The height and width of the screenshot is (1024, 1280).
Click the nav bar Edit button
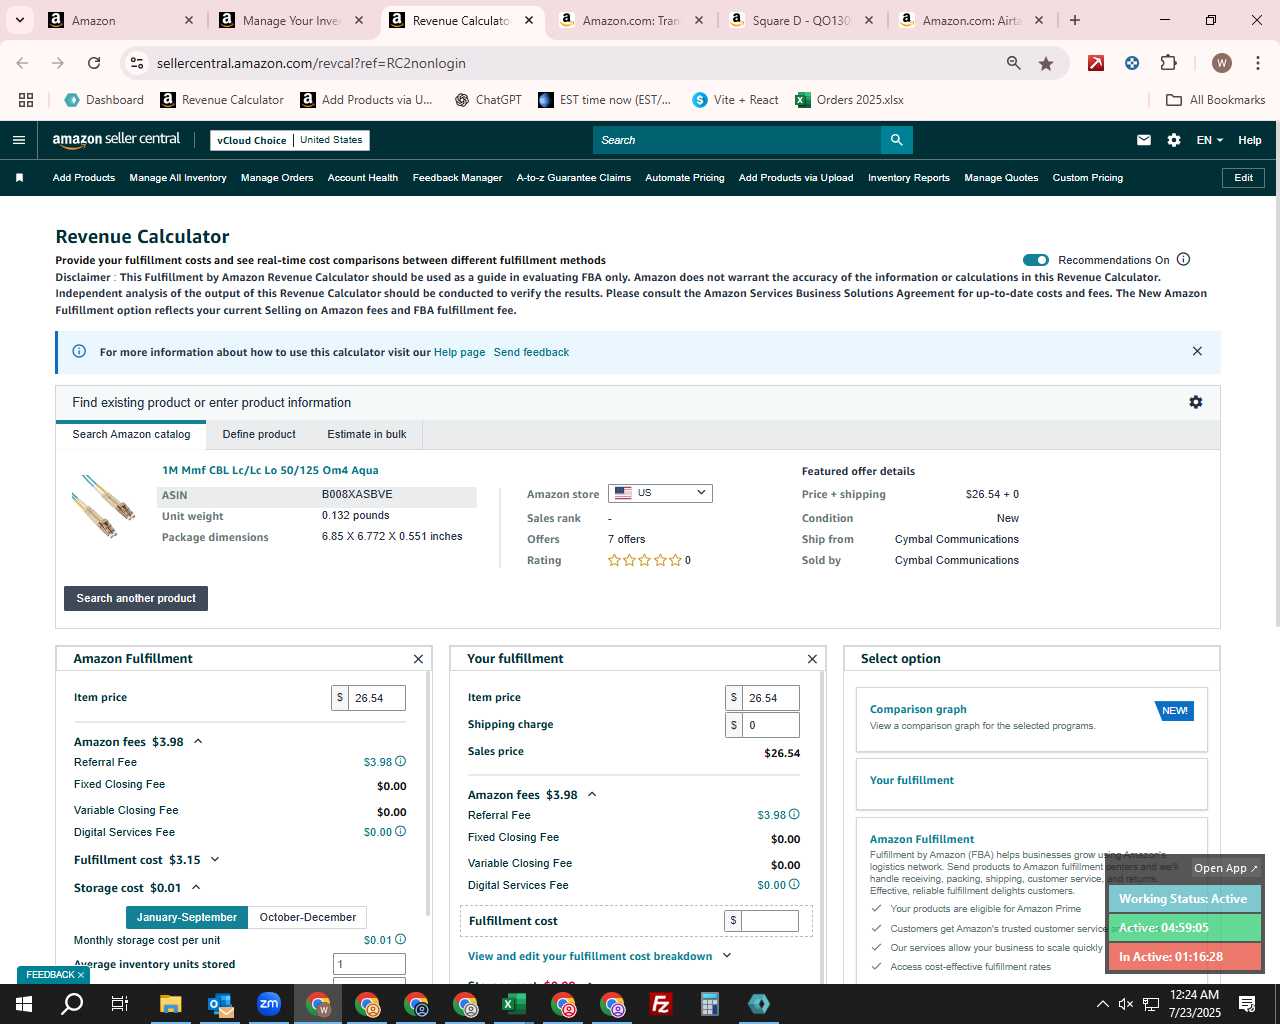pos(1243,178)
